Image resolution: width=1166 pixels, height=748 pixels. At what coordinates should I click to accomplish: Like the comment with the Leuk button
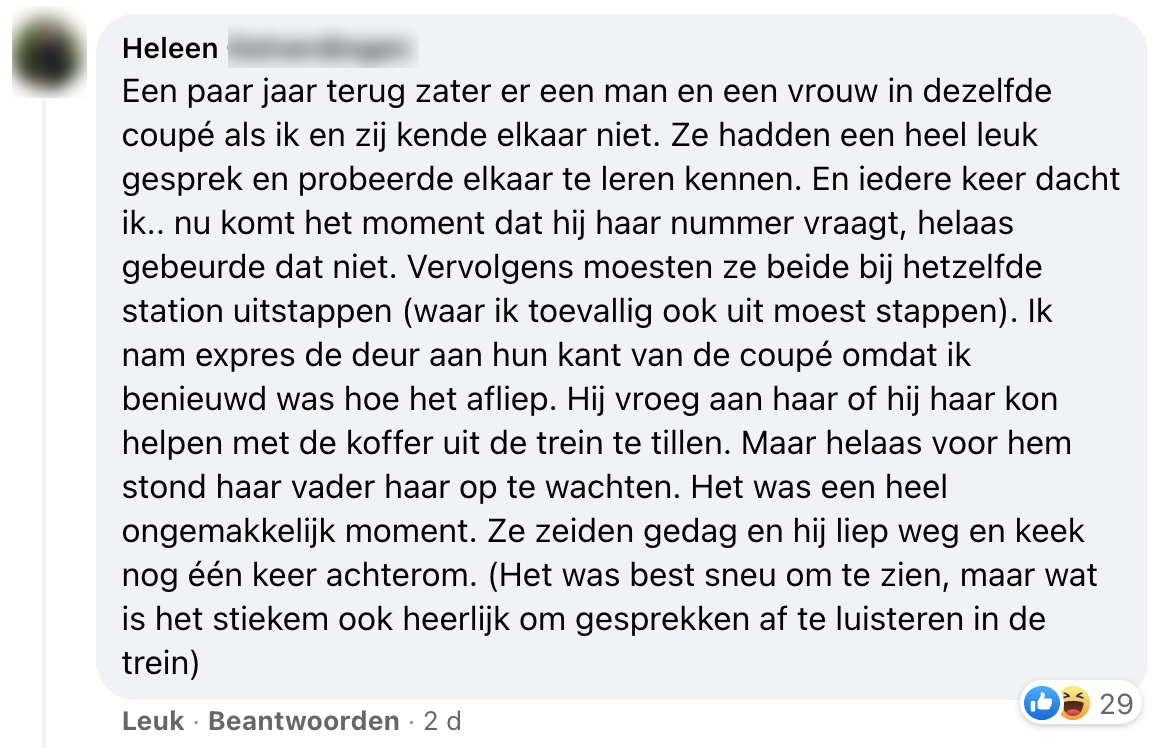pos(153,721)
